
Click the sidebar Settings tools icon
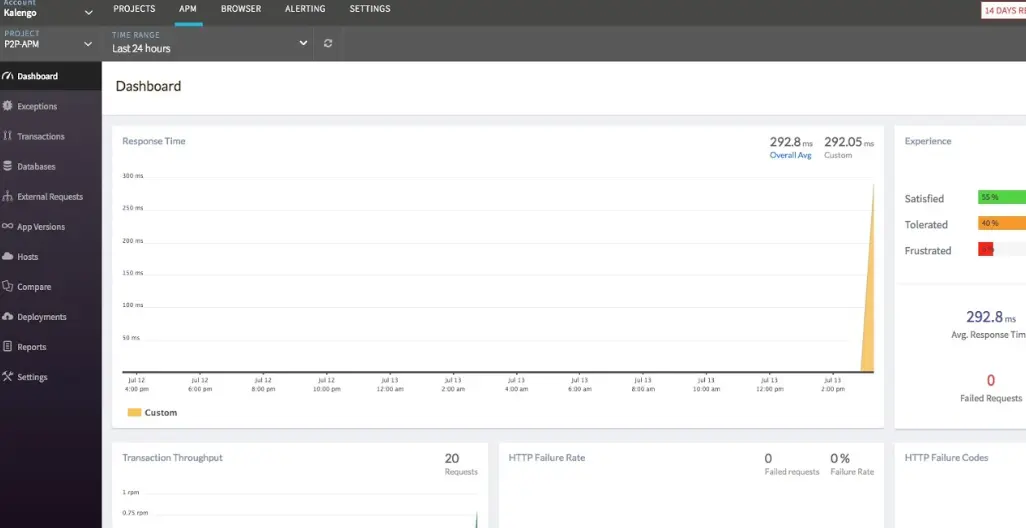pyautogui.click(x=8, y=377)
